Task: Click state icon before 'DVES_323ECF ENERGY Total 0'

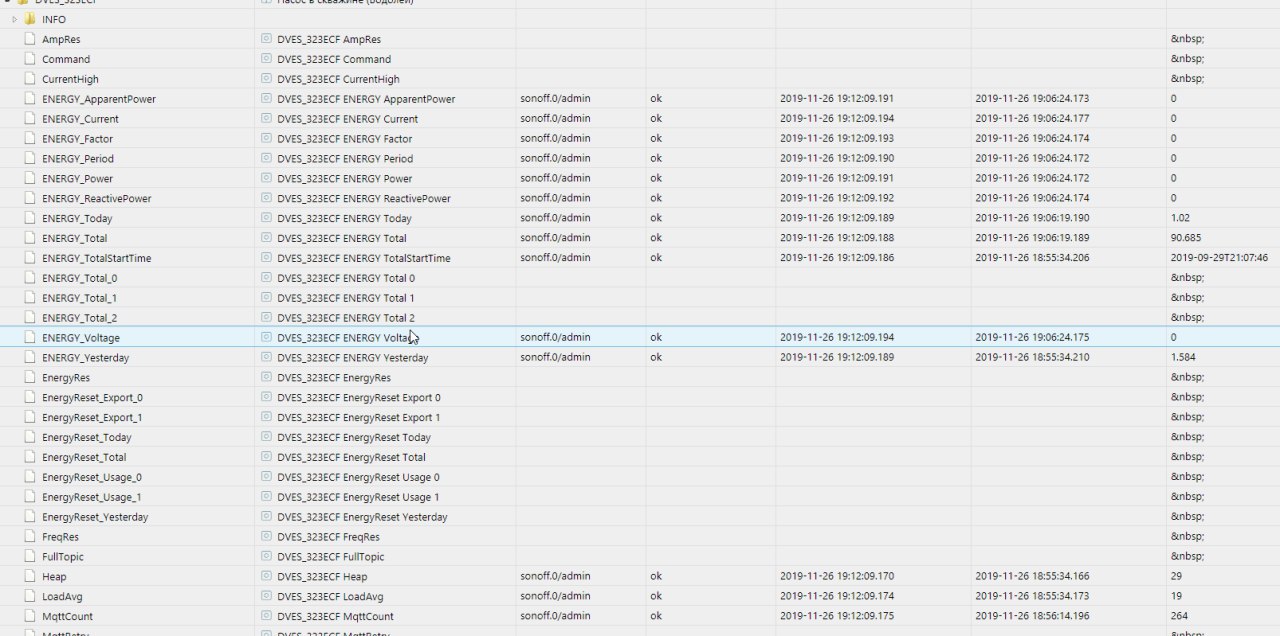Action: [x=266, y=278]
